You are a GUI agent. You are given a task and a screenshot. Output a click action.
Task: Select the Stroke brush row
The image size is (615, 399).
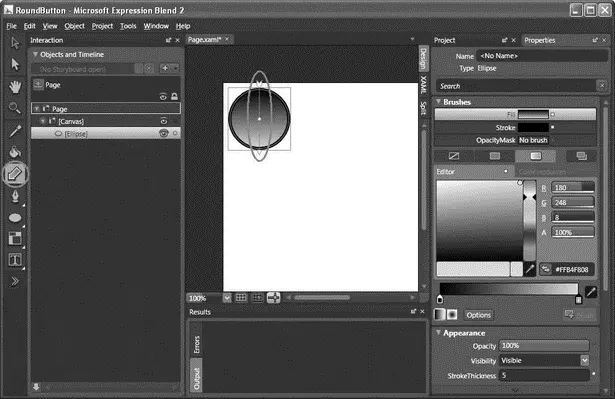tap(515, 128)
